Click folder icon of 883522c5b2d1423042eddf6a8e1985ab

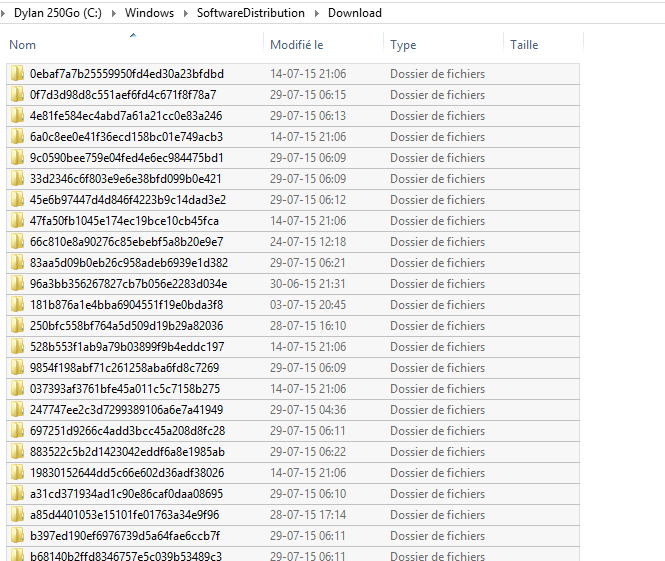click(x=17, y=452)
